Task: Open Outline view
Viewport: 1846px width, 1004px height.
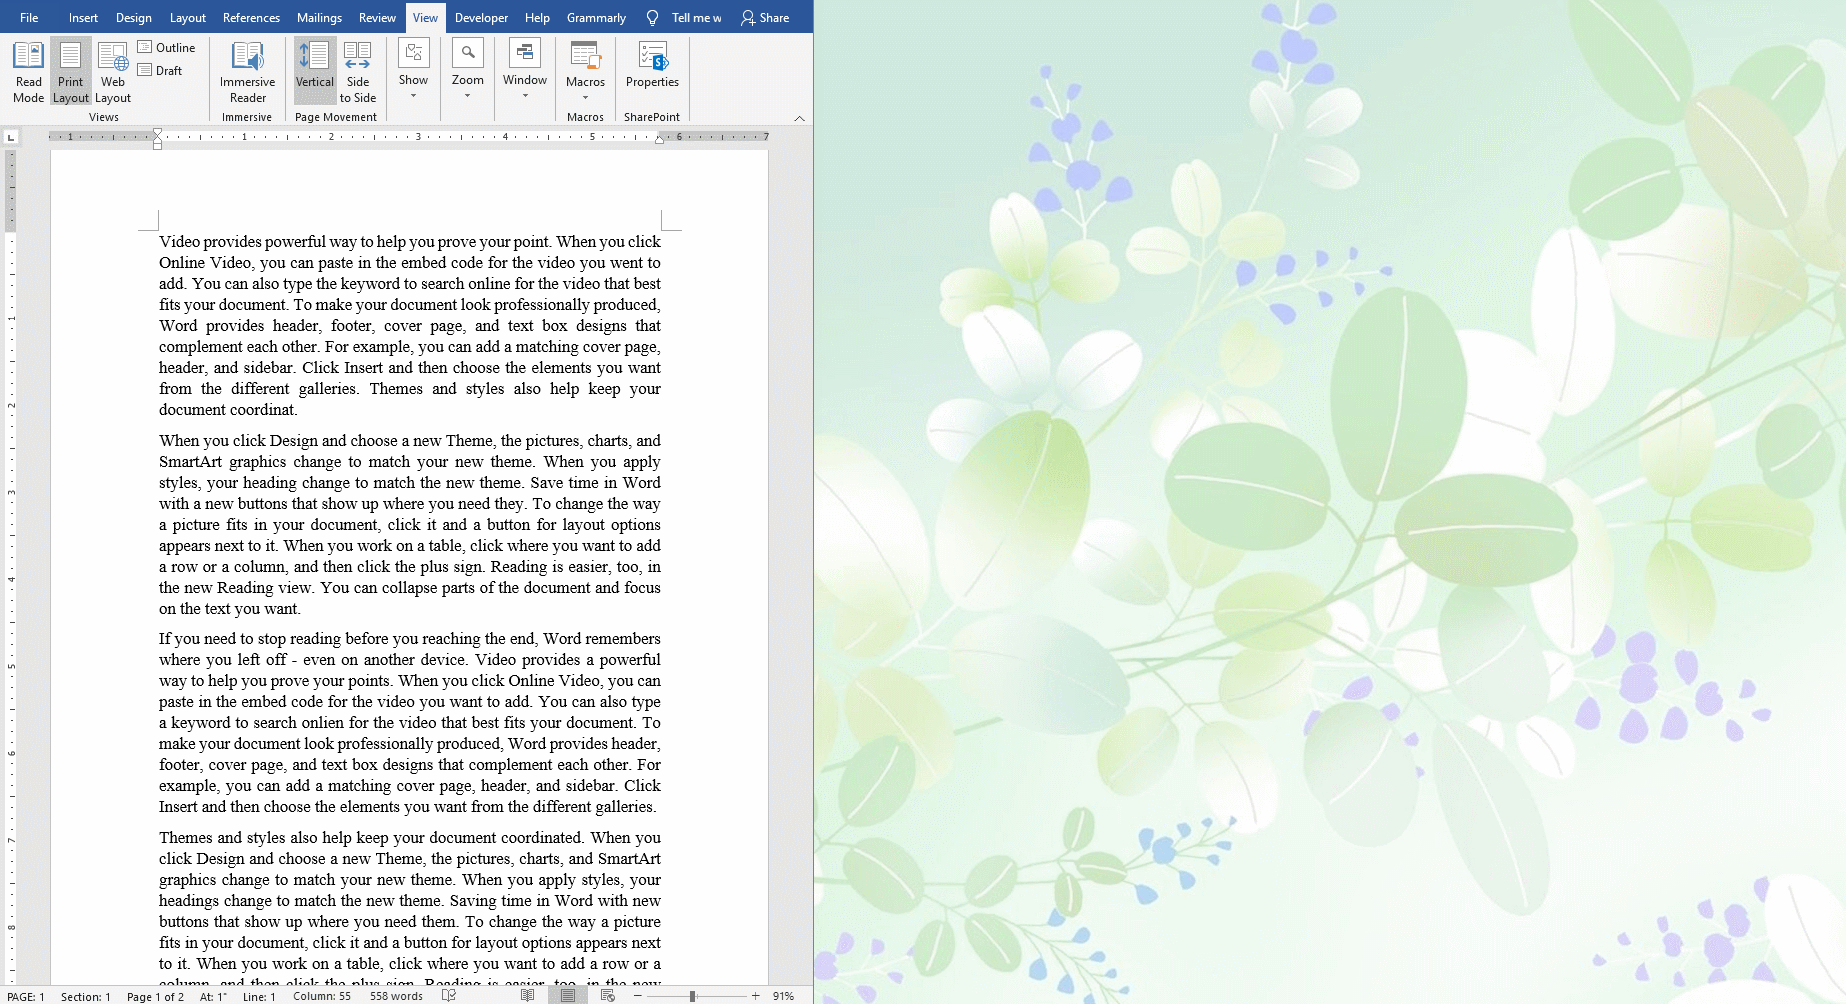Action: pyautogui.click(x=166, y=47)
